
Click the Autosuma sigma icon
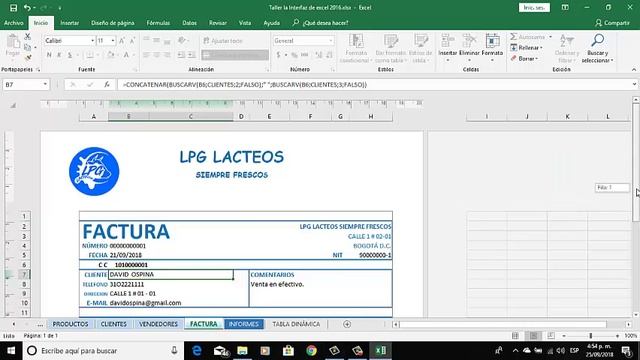(x=513, y=37)
